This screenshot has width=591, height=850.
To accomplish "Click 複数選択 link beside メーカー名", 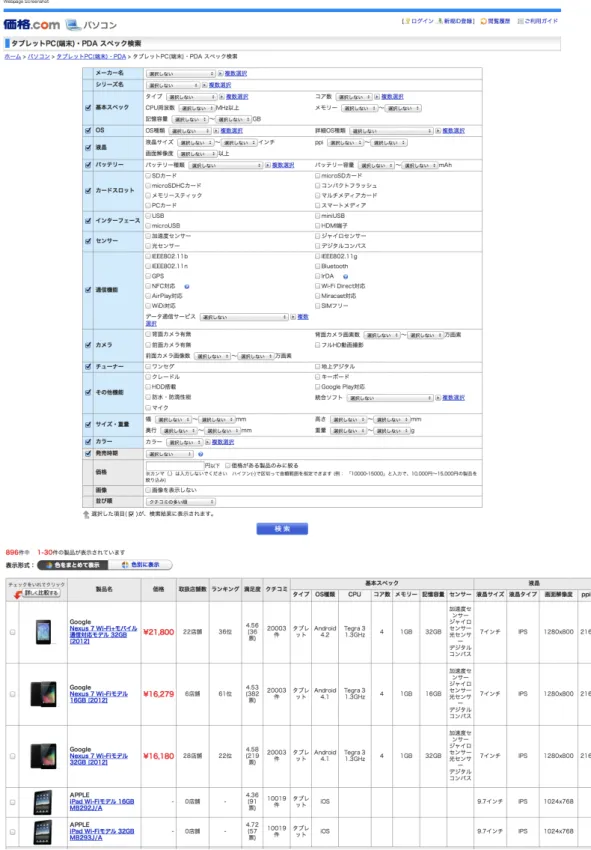I will coord(236,73).
